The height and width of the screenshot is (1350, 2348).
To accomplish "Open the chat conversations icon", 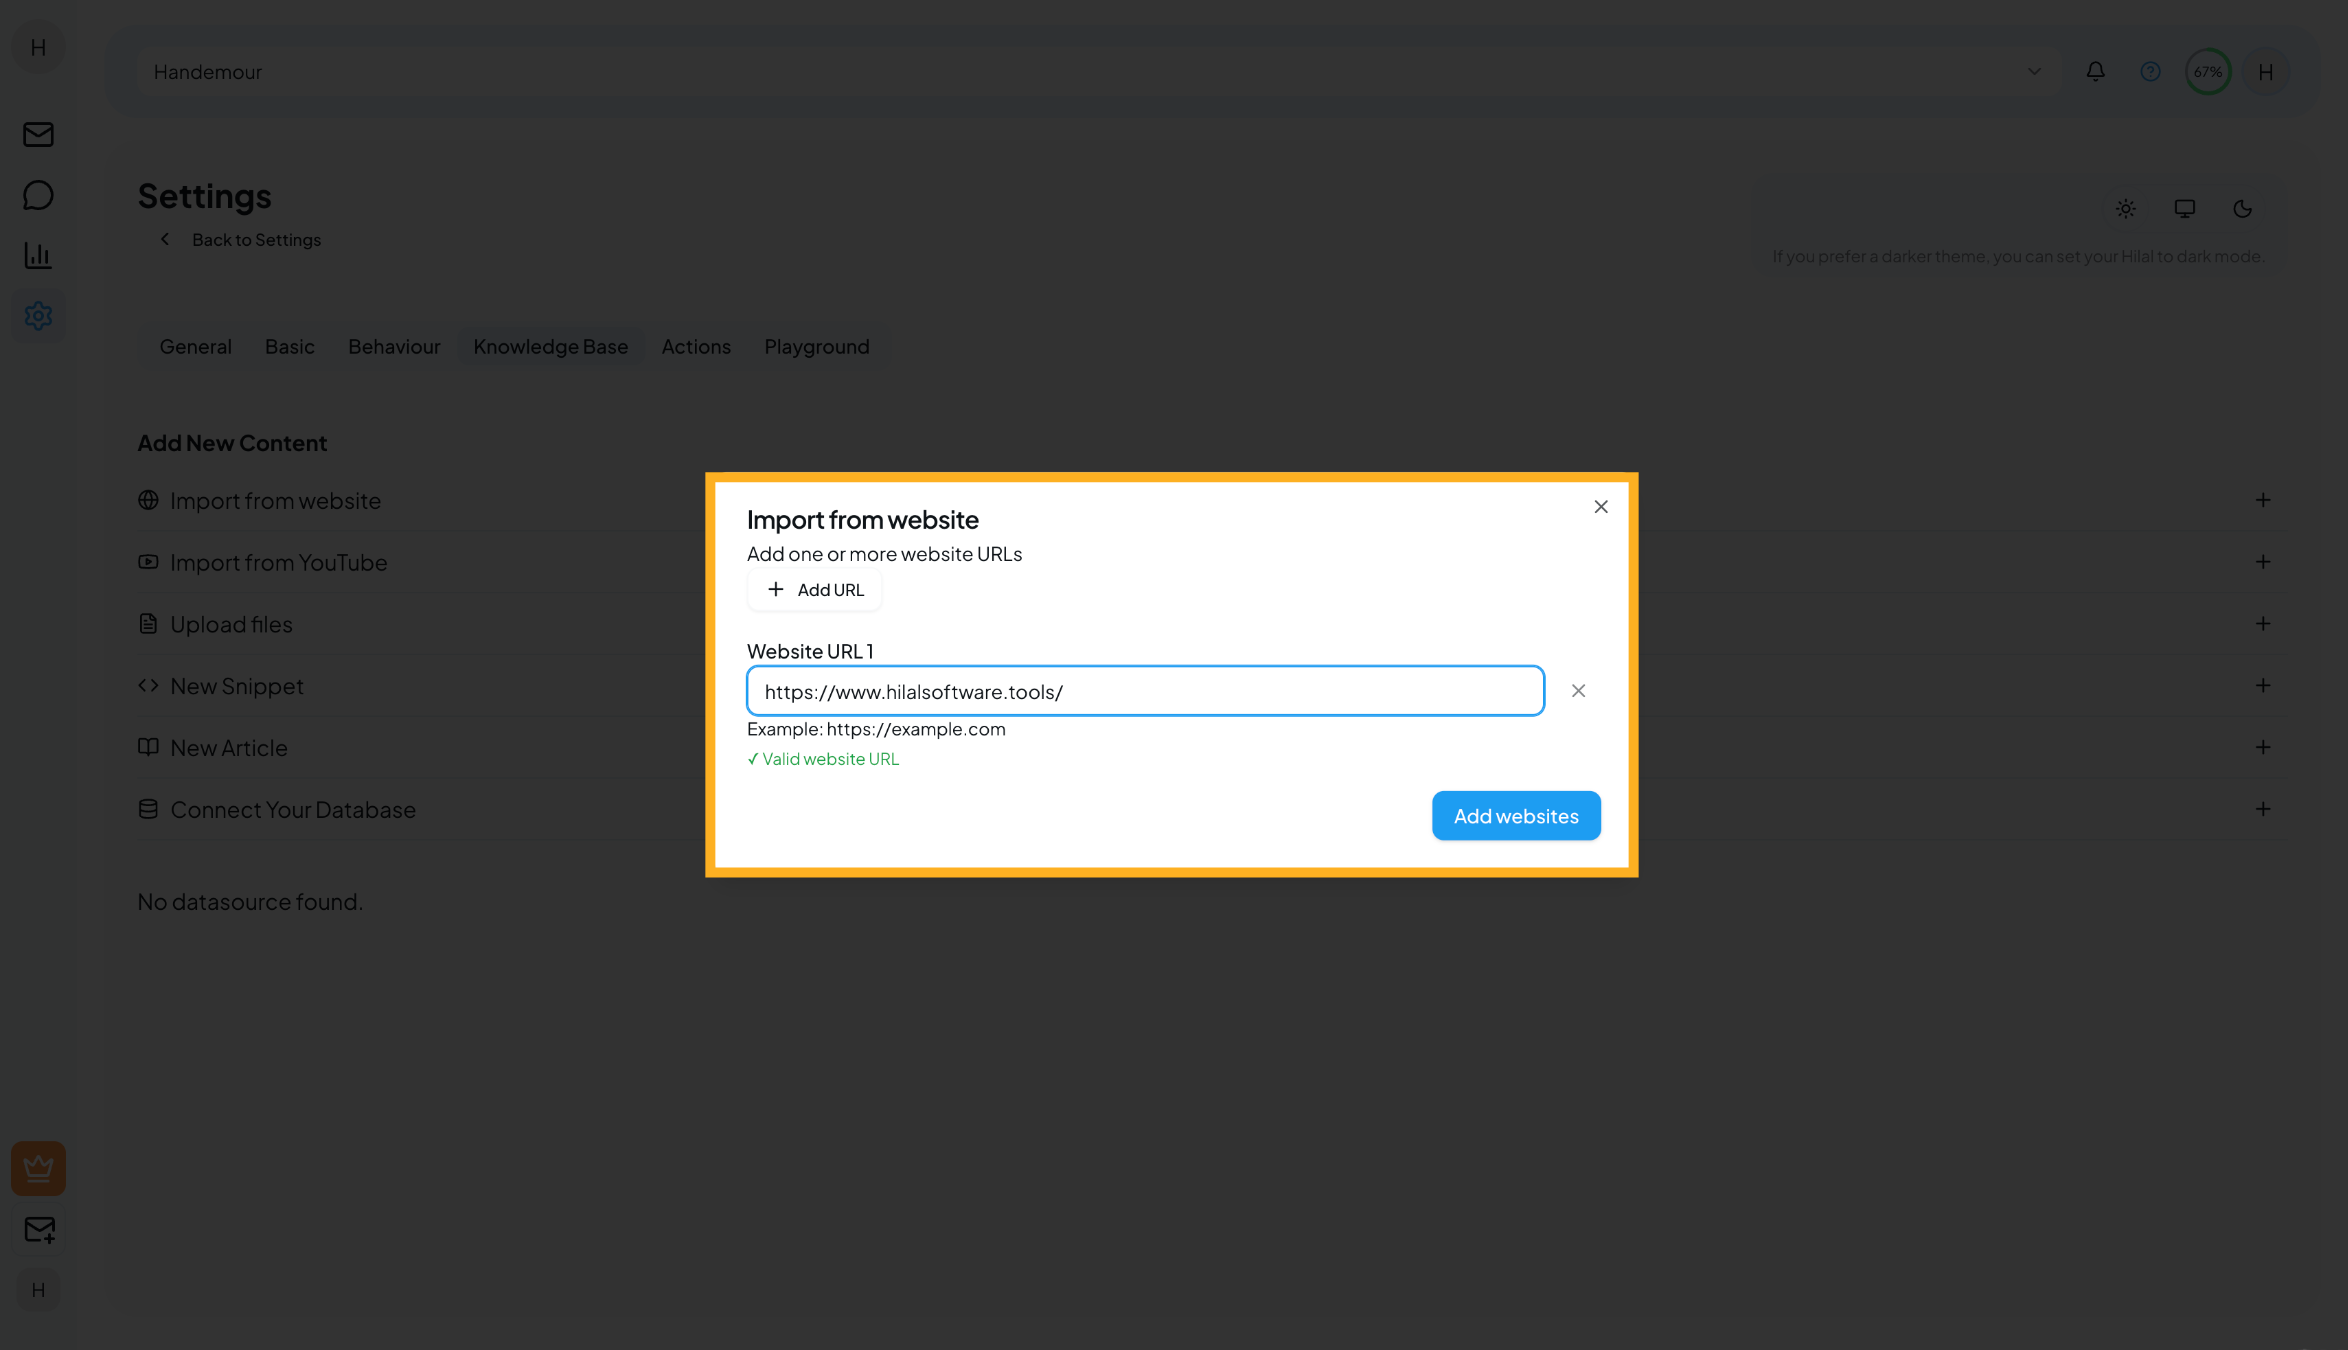I will [37, 195].
